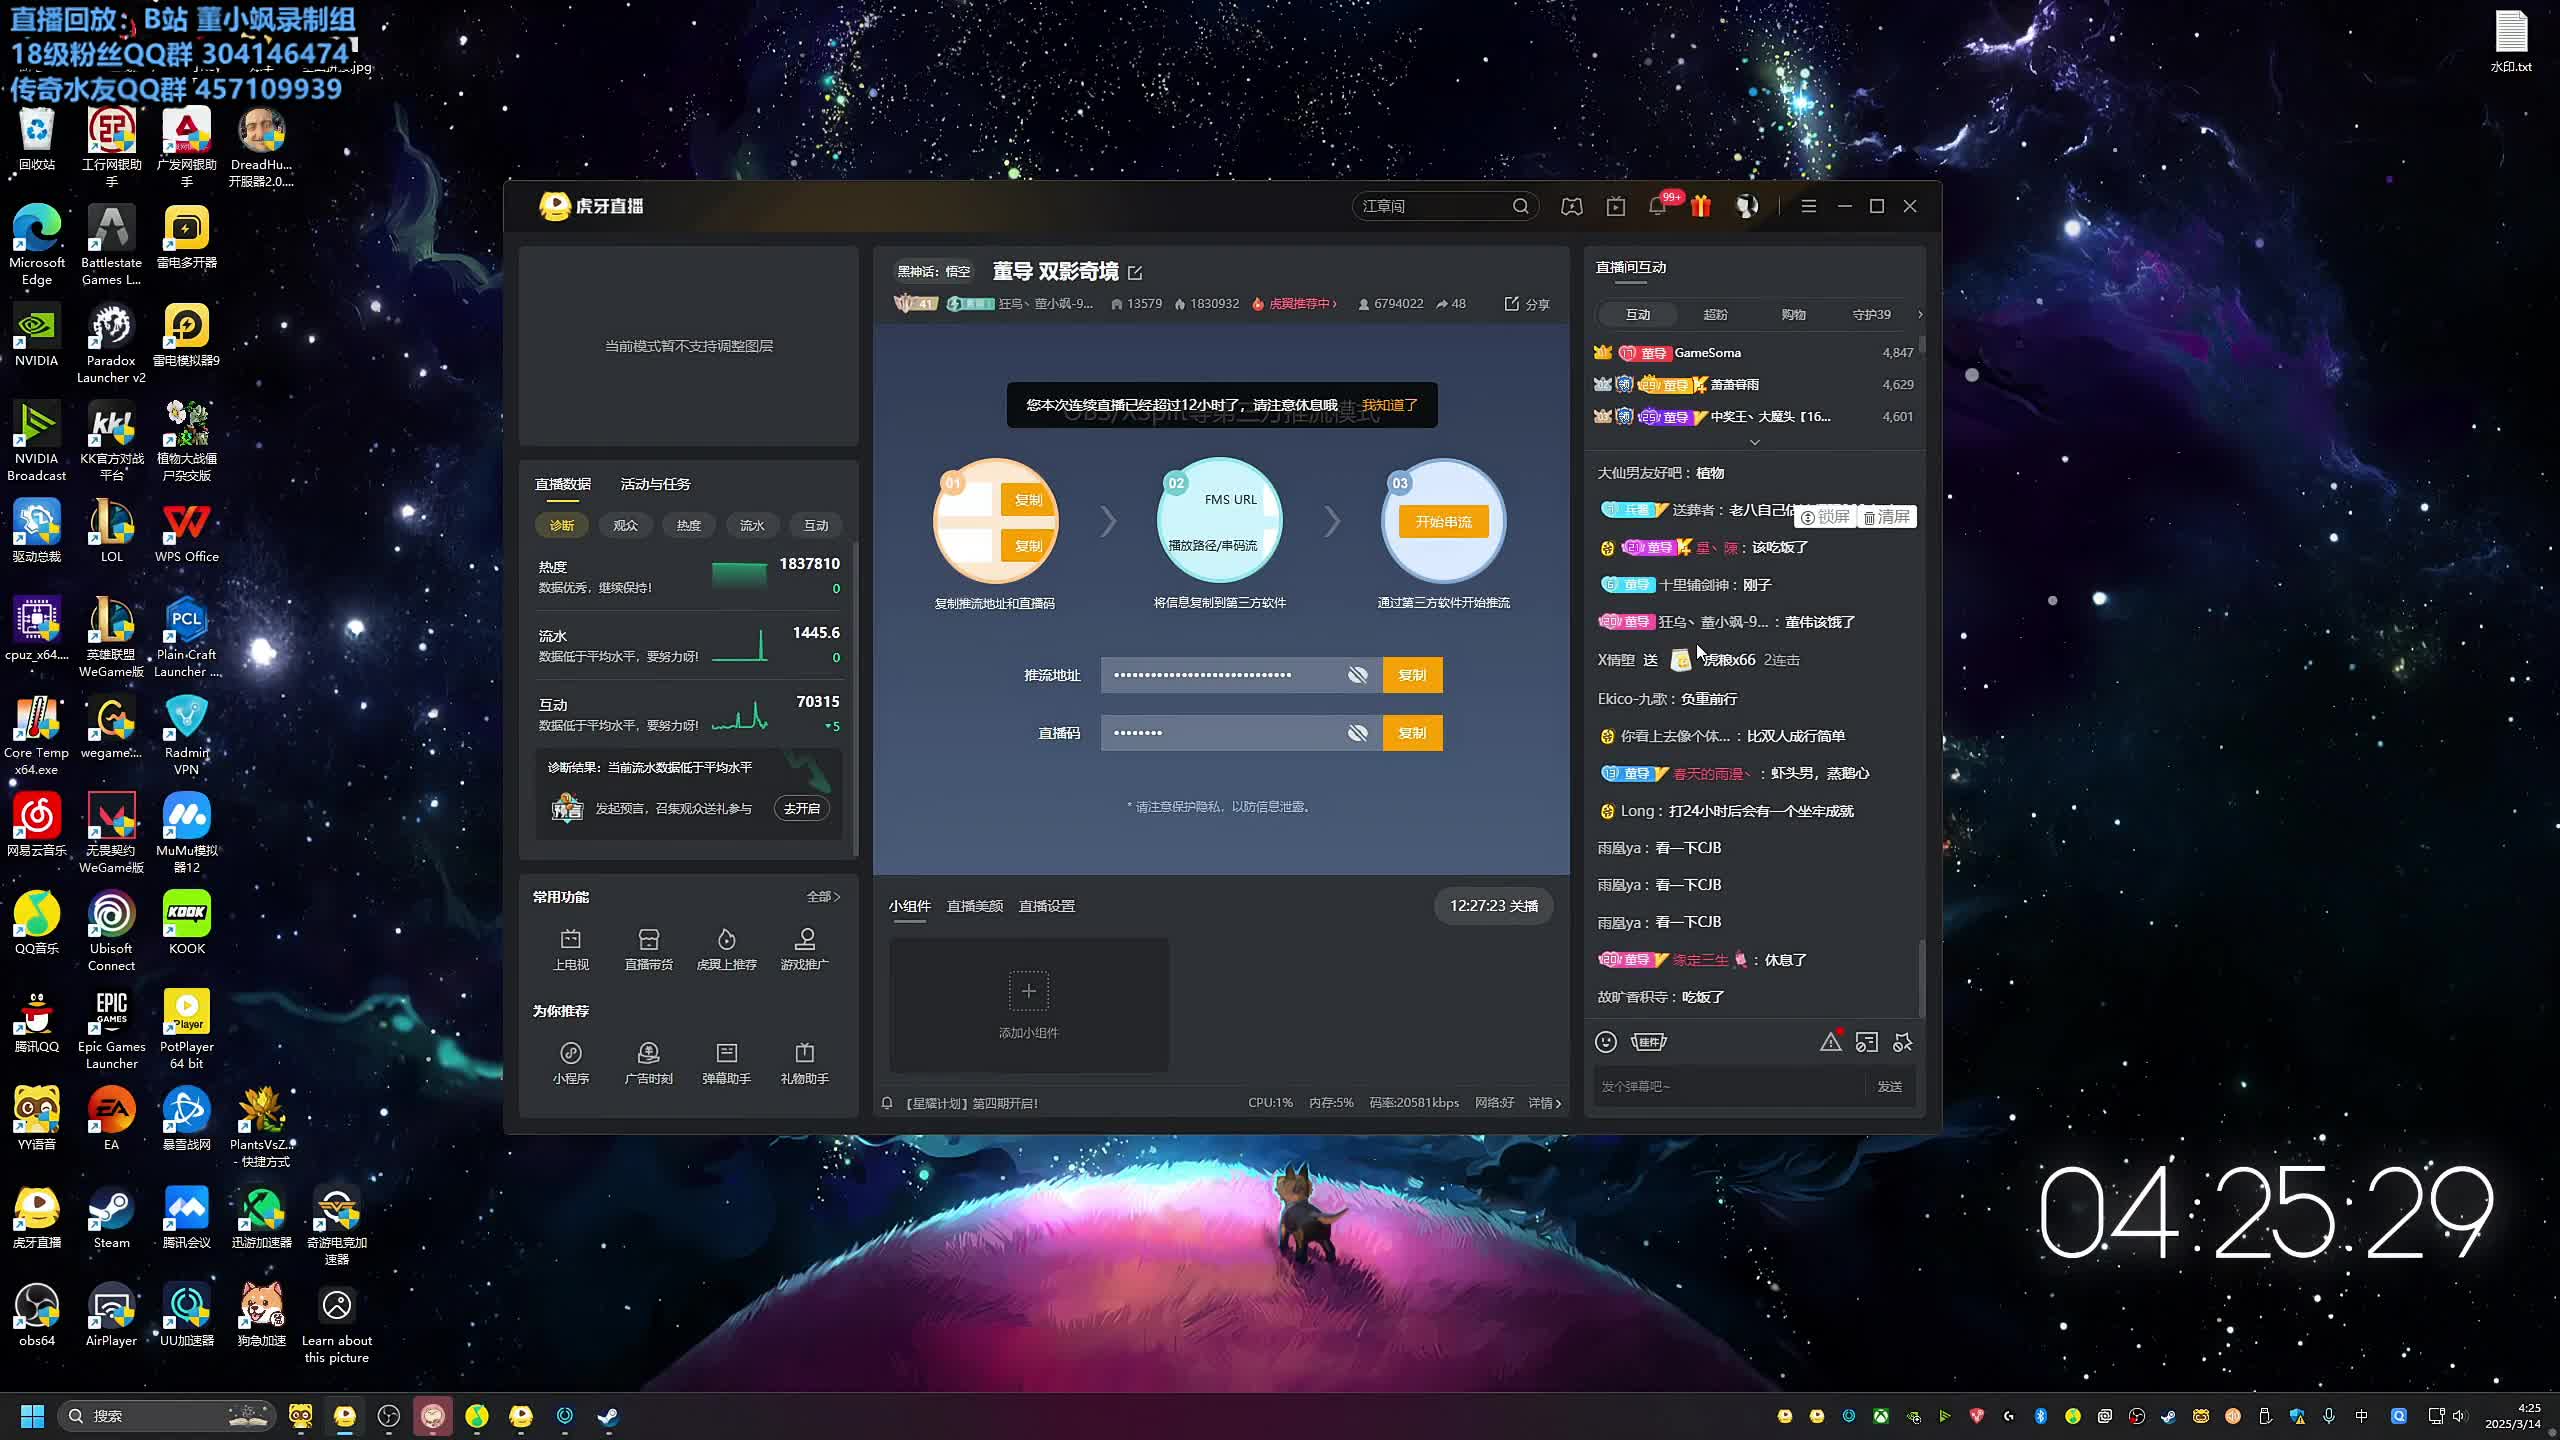Screen dimensions: 2560x1440
Task: Open 虎翼上推荐 function icon
Action: pyautogui.click(x=727, y=949)
